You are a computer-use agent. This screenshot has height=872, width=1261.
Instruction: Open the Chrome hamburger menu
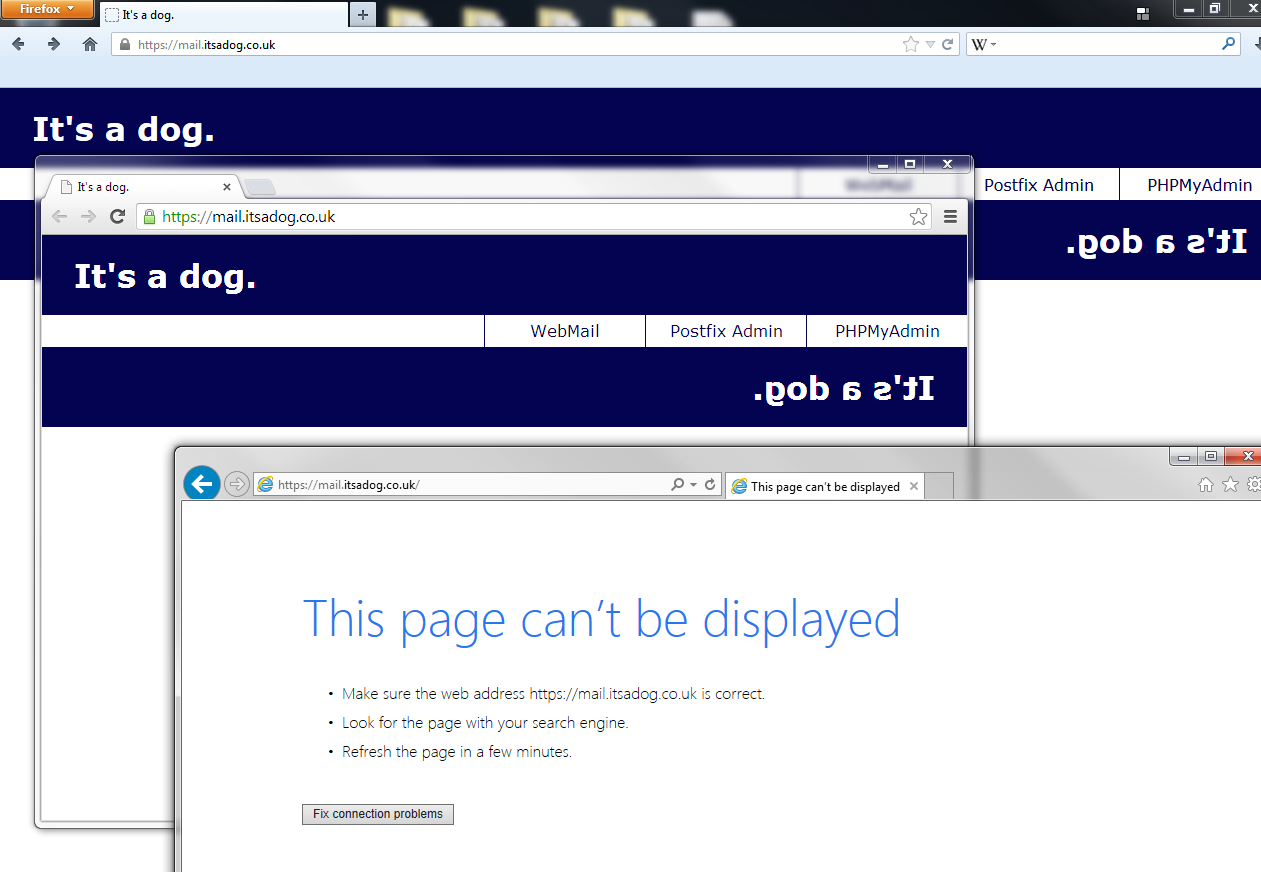pyautogui.click(x=950, y=217)
